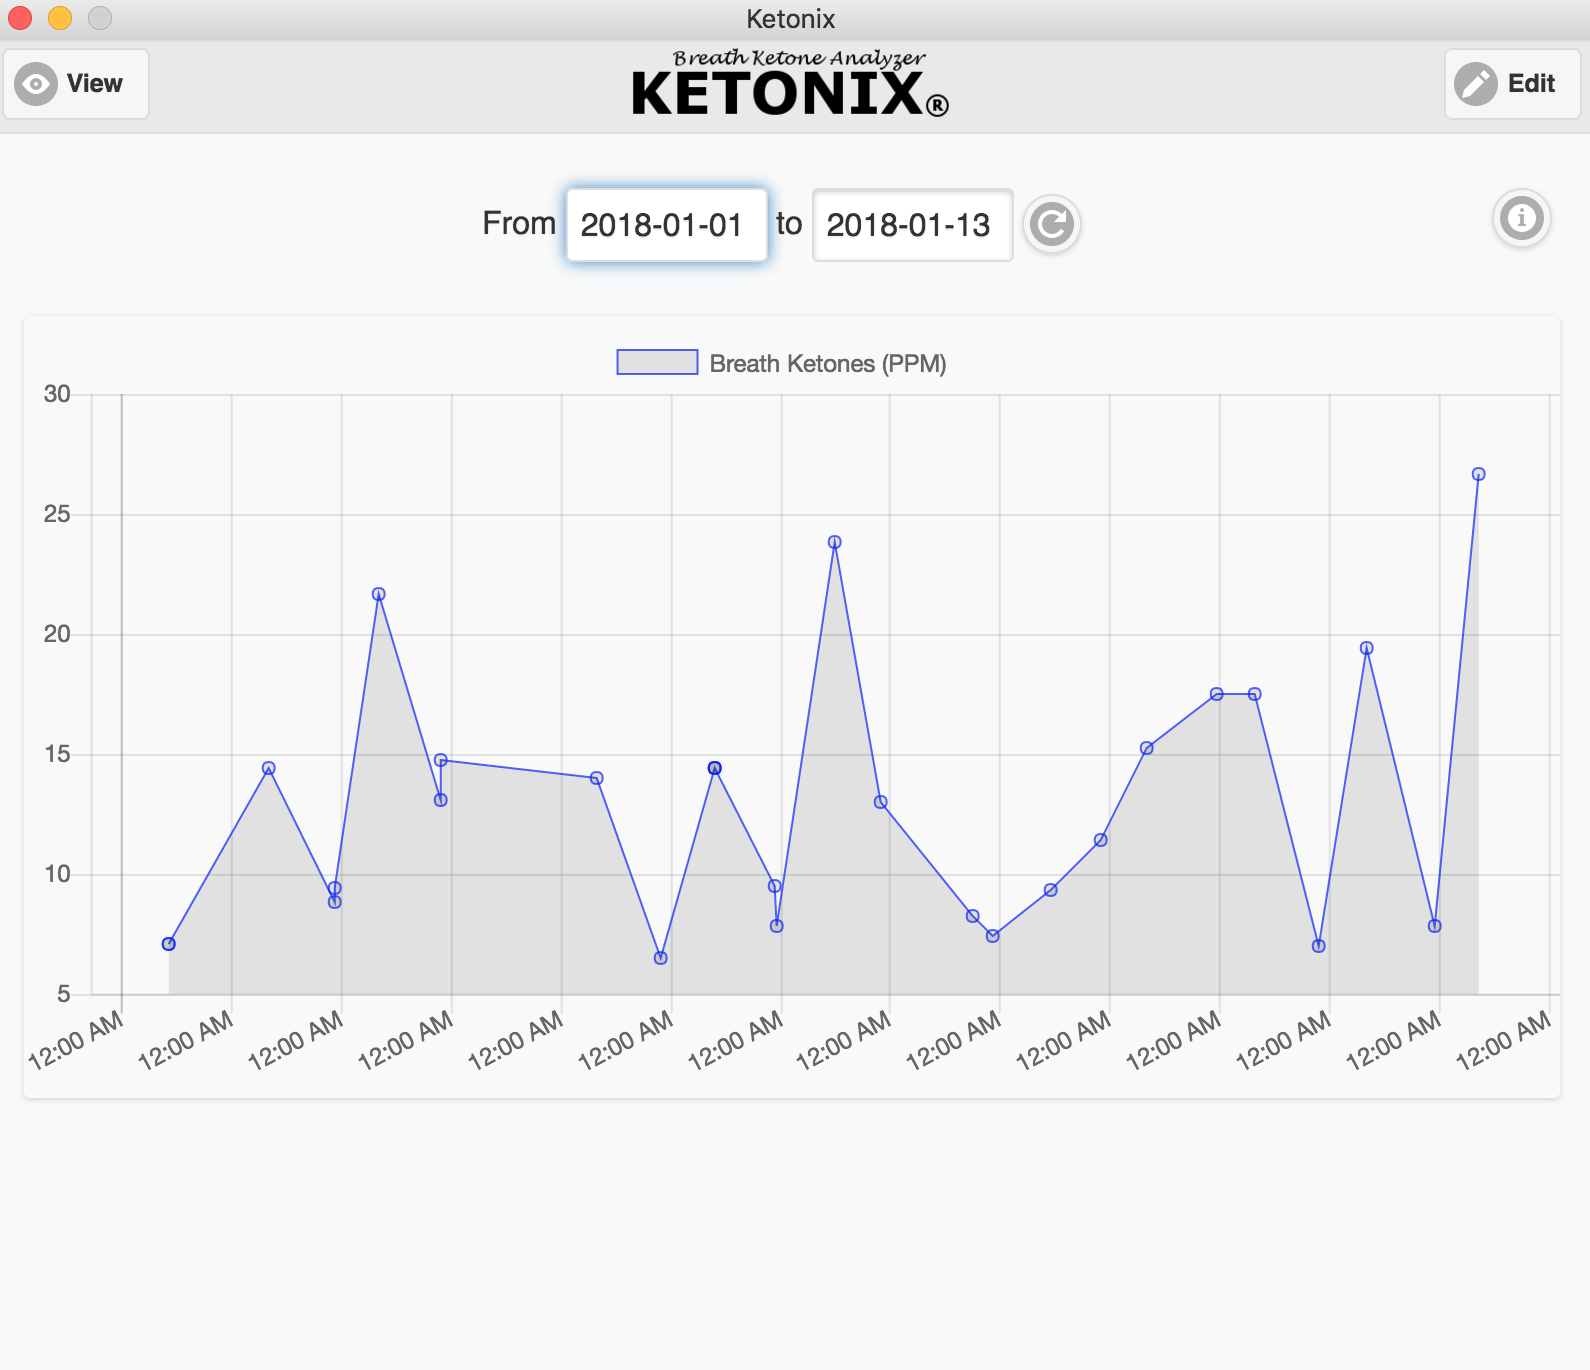The height and width of the screenshot is (1370, 1590).
Task: Click the chart peak near 24 PPM
Action: pyautogui.click(x=834, y=542)
